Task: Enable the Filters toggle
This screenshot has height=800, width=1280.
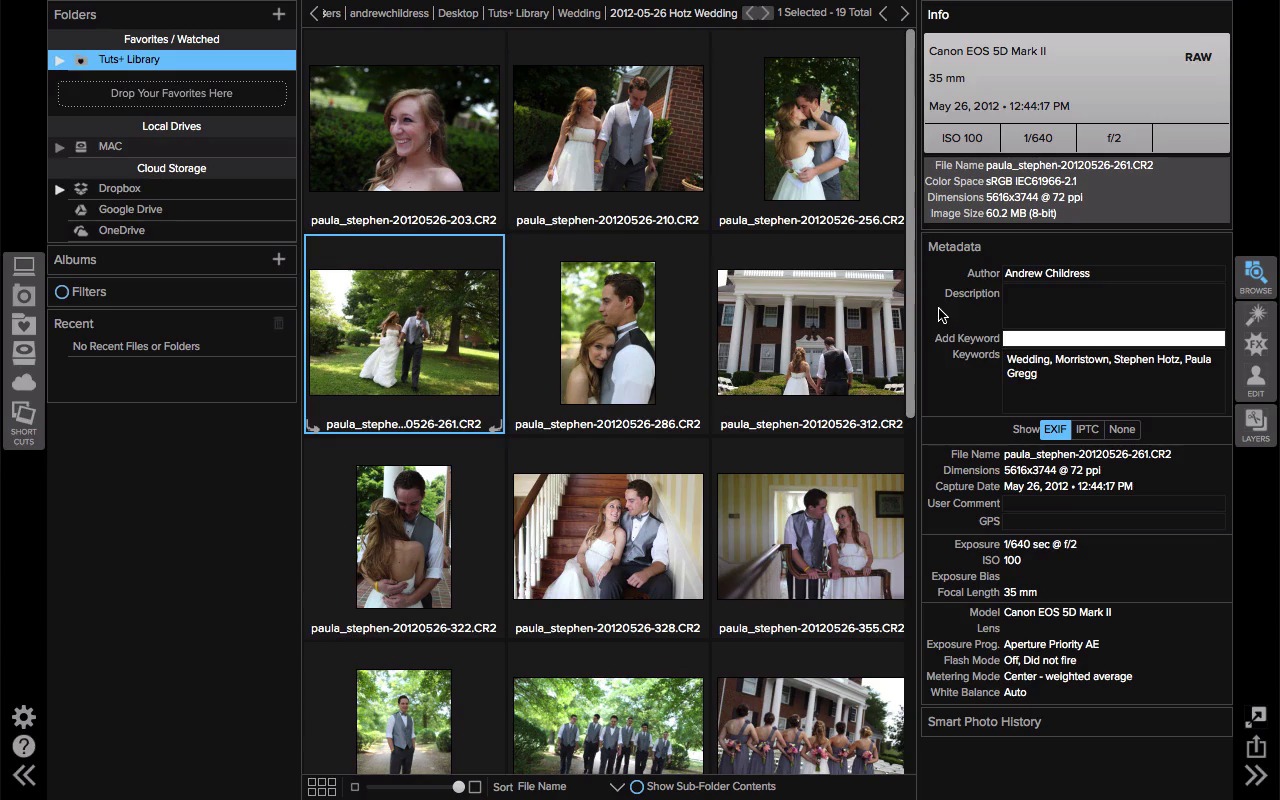Action: tap(62, 292)
